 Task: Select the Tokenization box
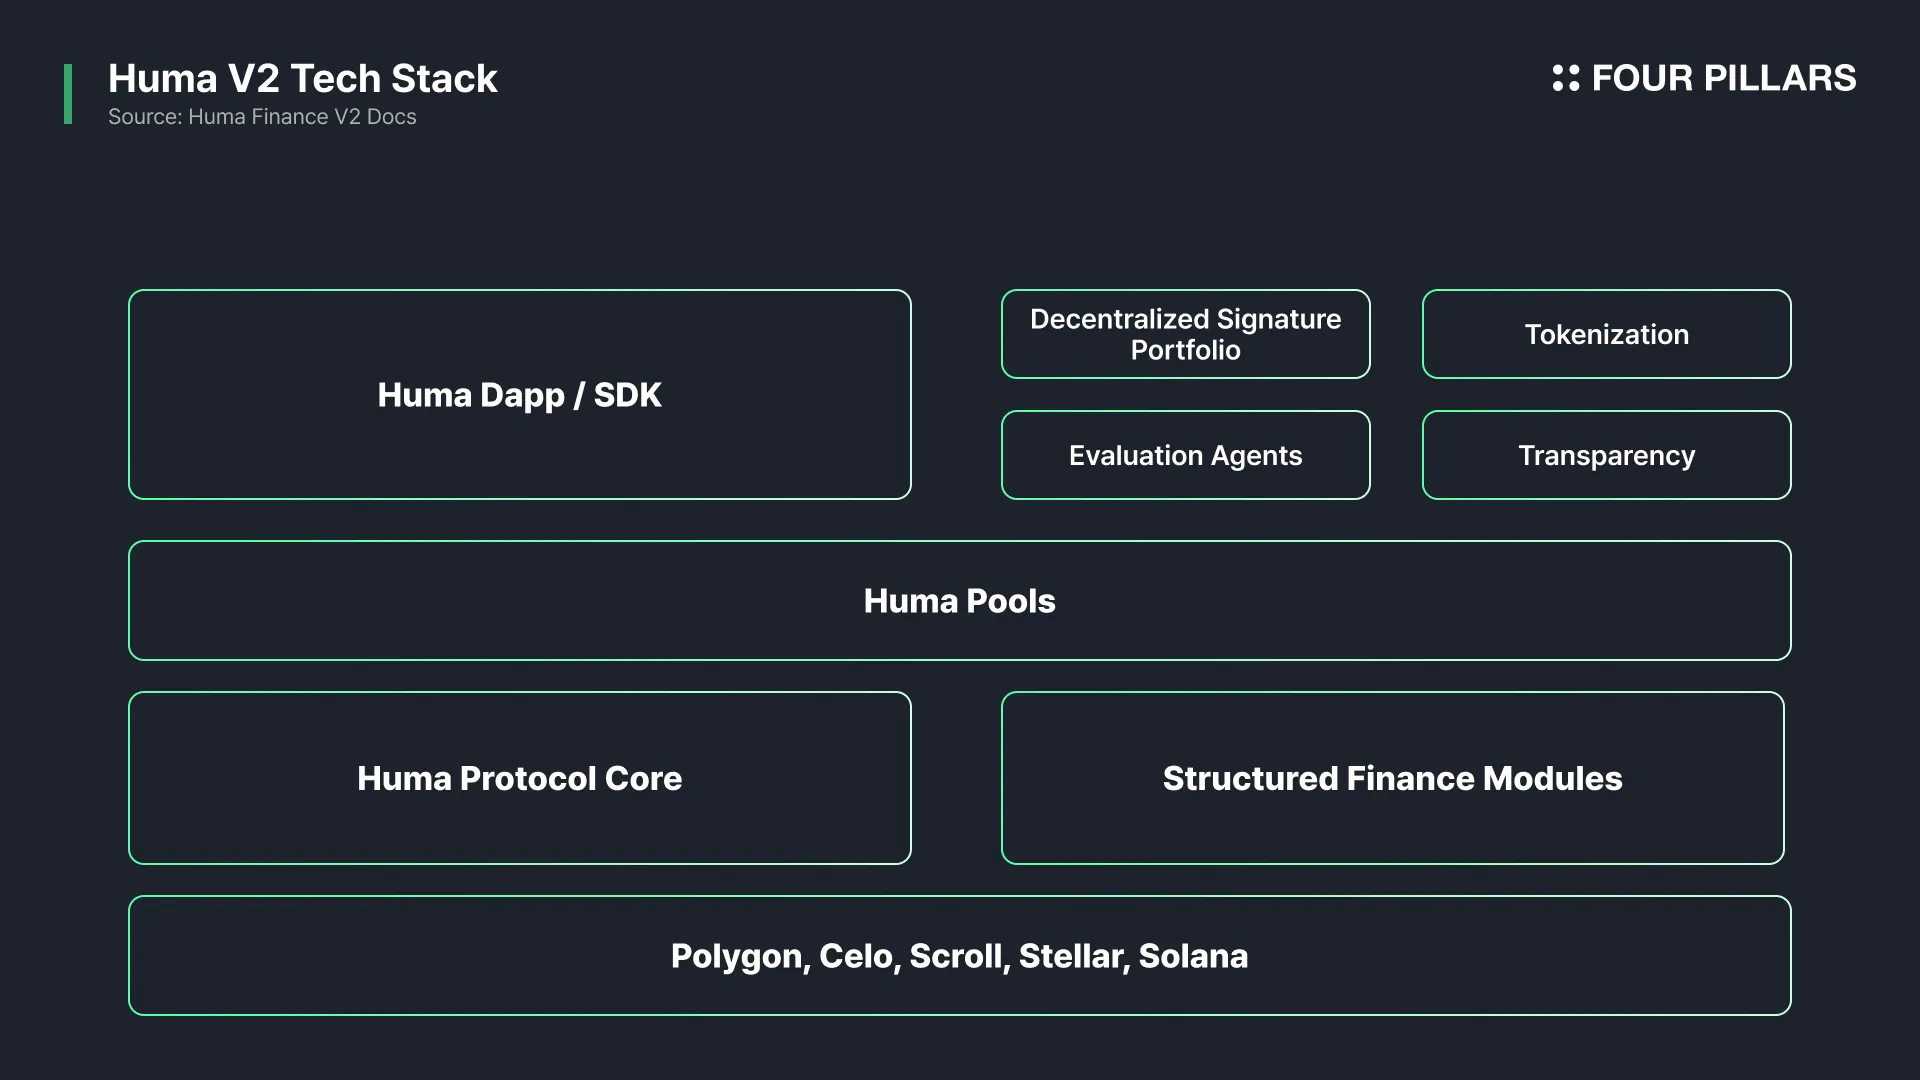pyautogui.click(x=1607, y=334)
